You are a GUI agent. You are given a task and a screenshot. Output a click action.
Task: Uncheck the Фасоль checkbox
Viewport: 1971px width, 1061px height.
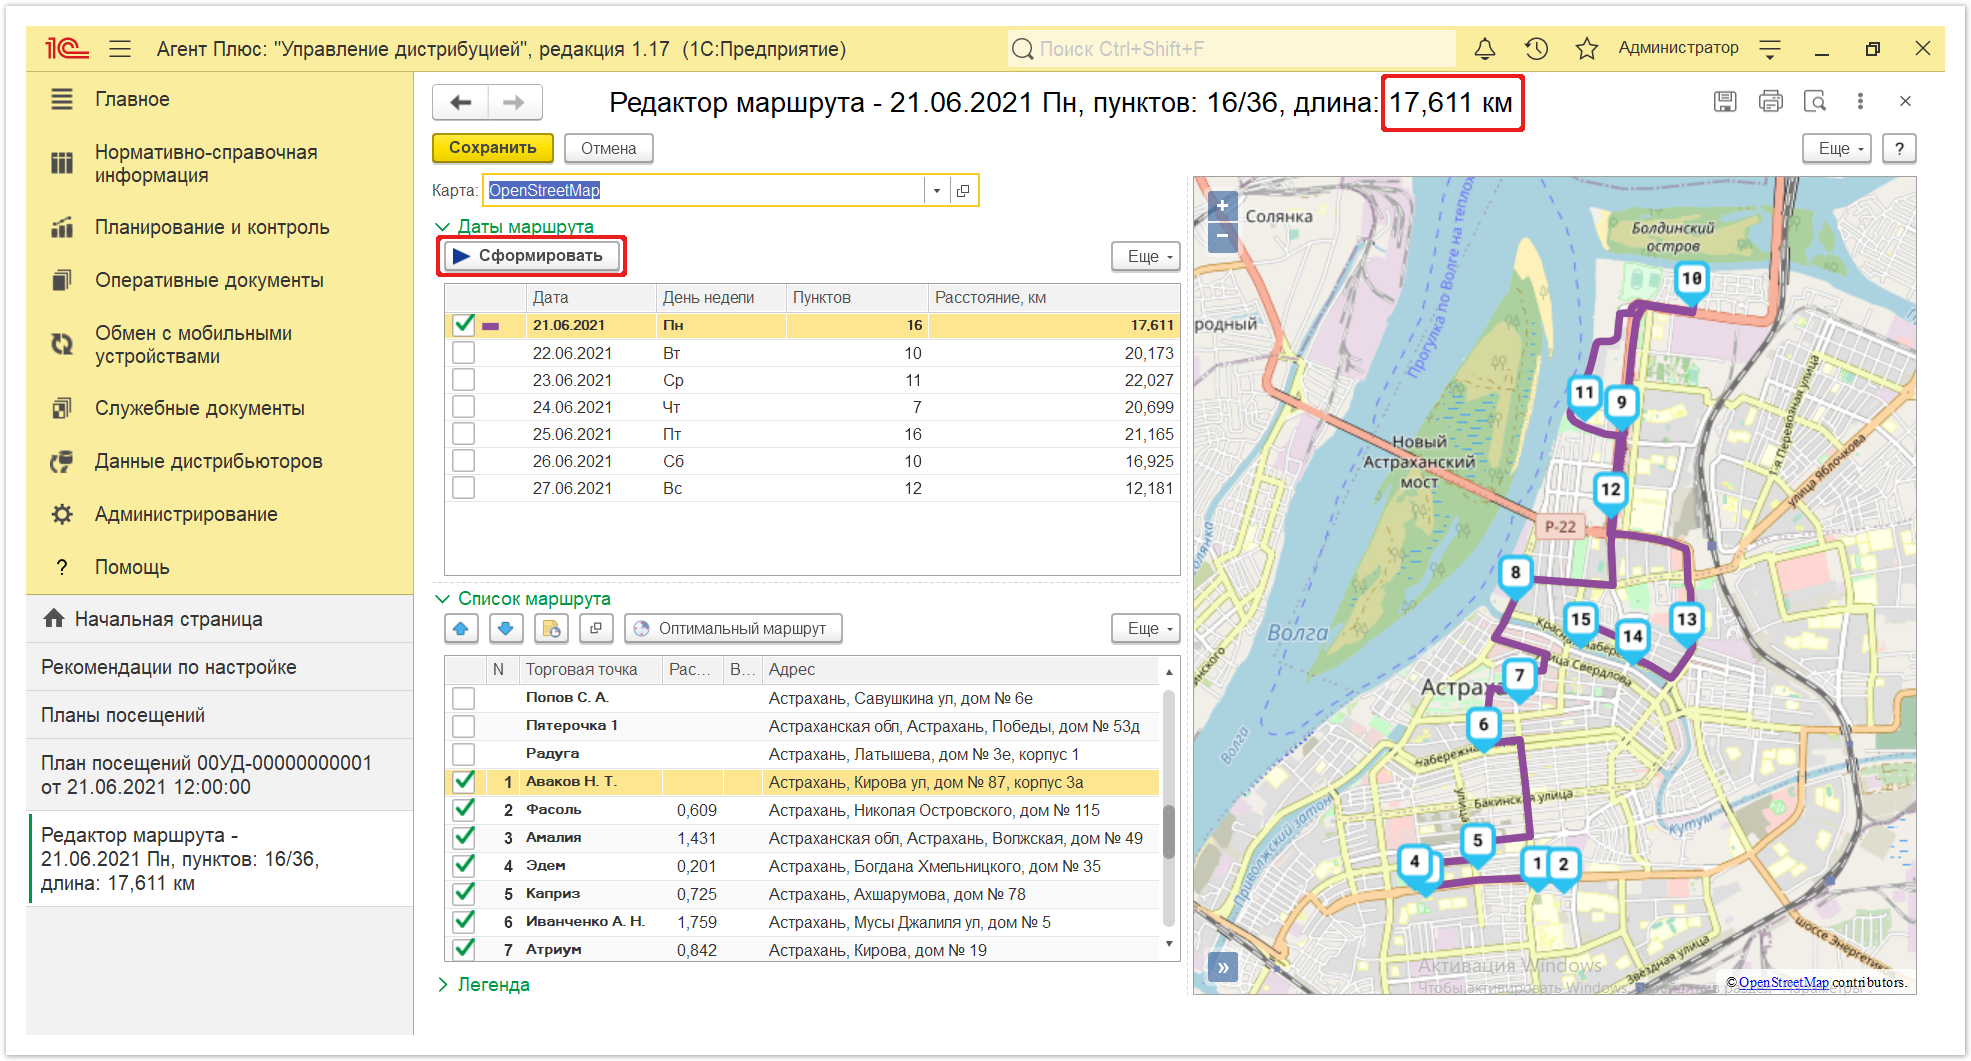click(x=463, y=810)
